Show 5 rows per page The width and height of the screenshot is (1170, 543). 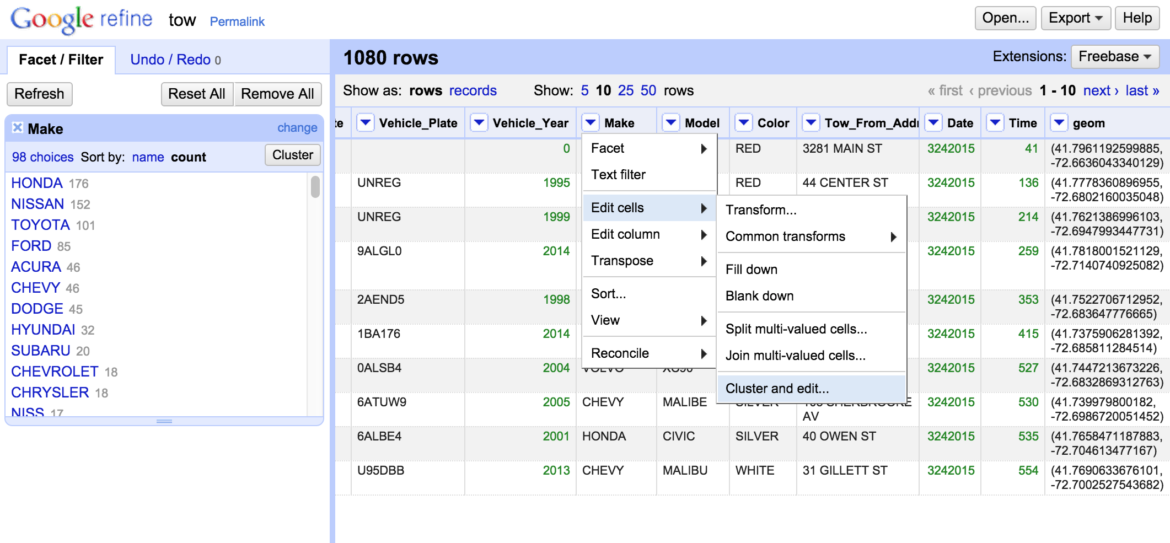pos(585,91)
